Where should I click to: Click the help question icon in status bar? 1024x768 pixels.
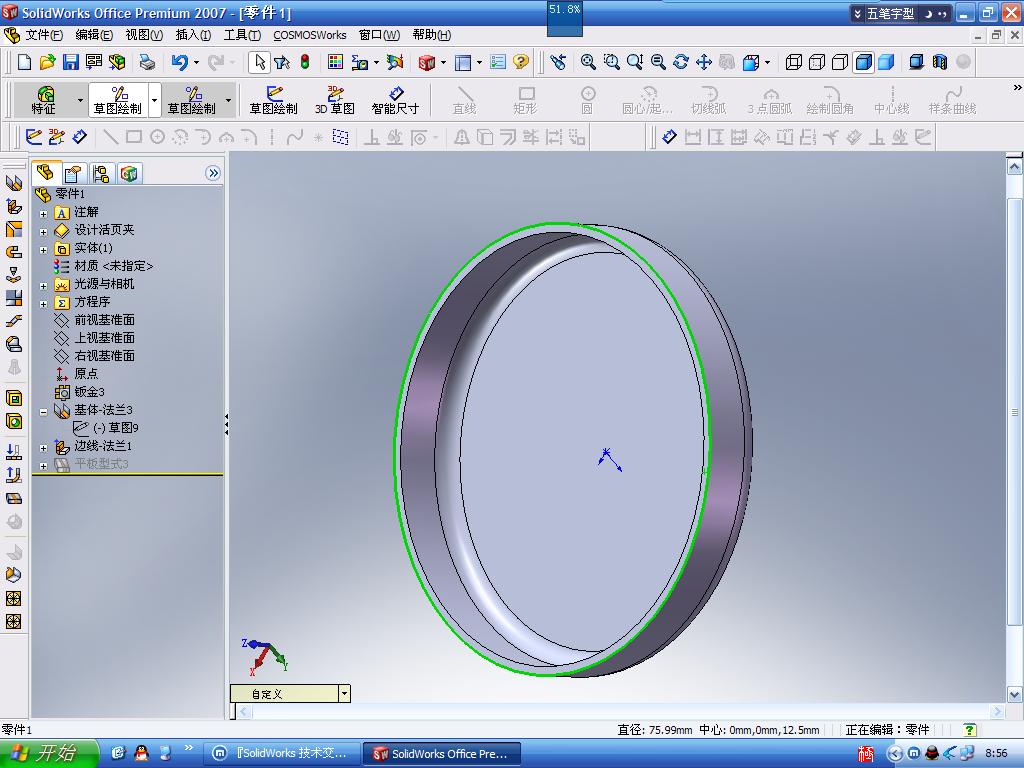(x=970, y=729)
